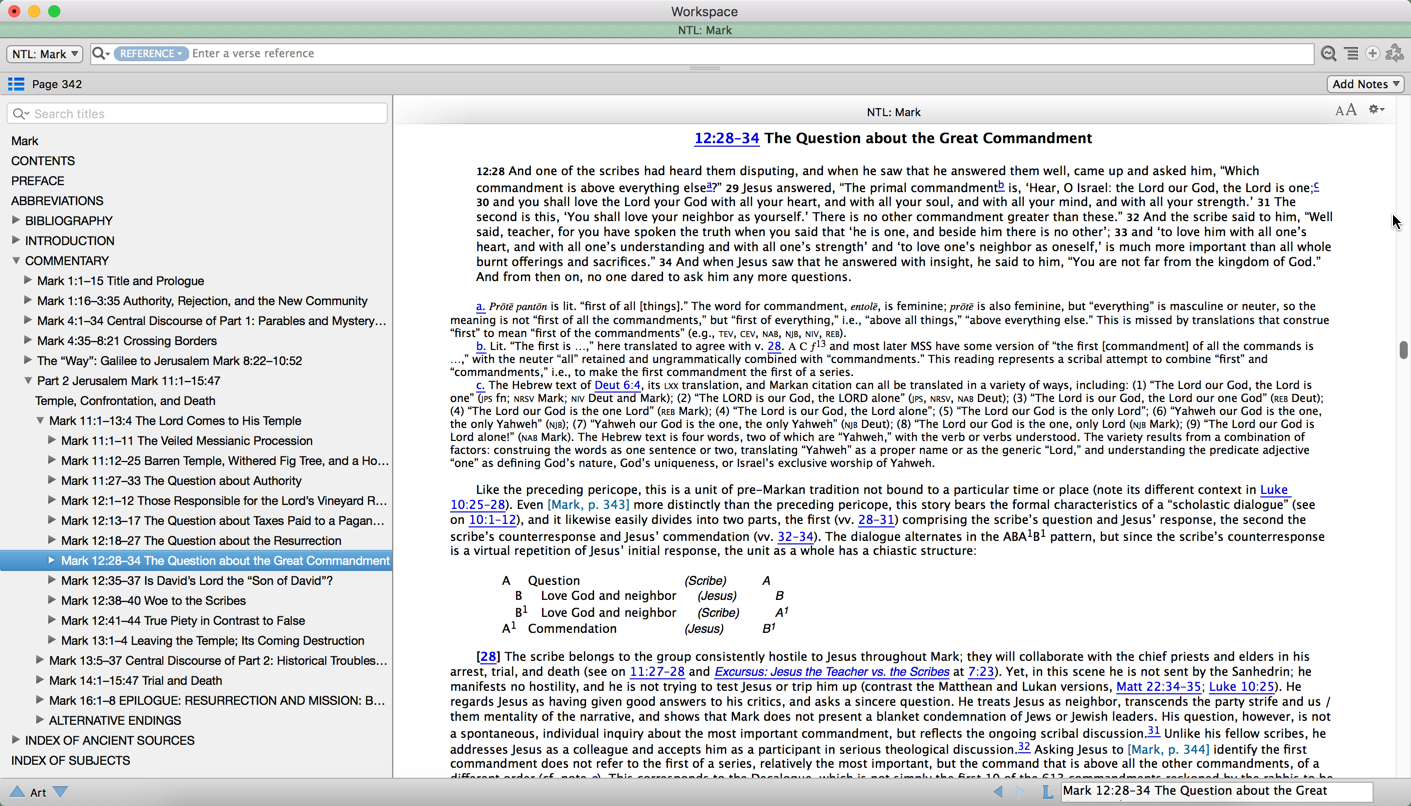Select Mark 12:41–44 True Piety in Contrast
Screen dimensions: 1411x806
click(183, 621)
